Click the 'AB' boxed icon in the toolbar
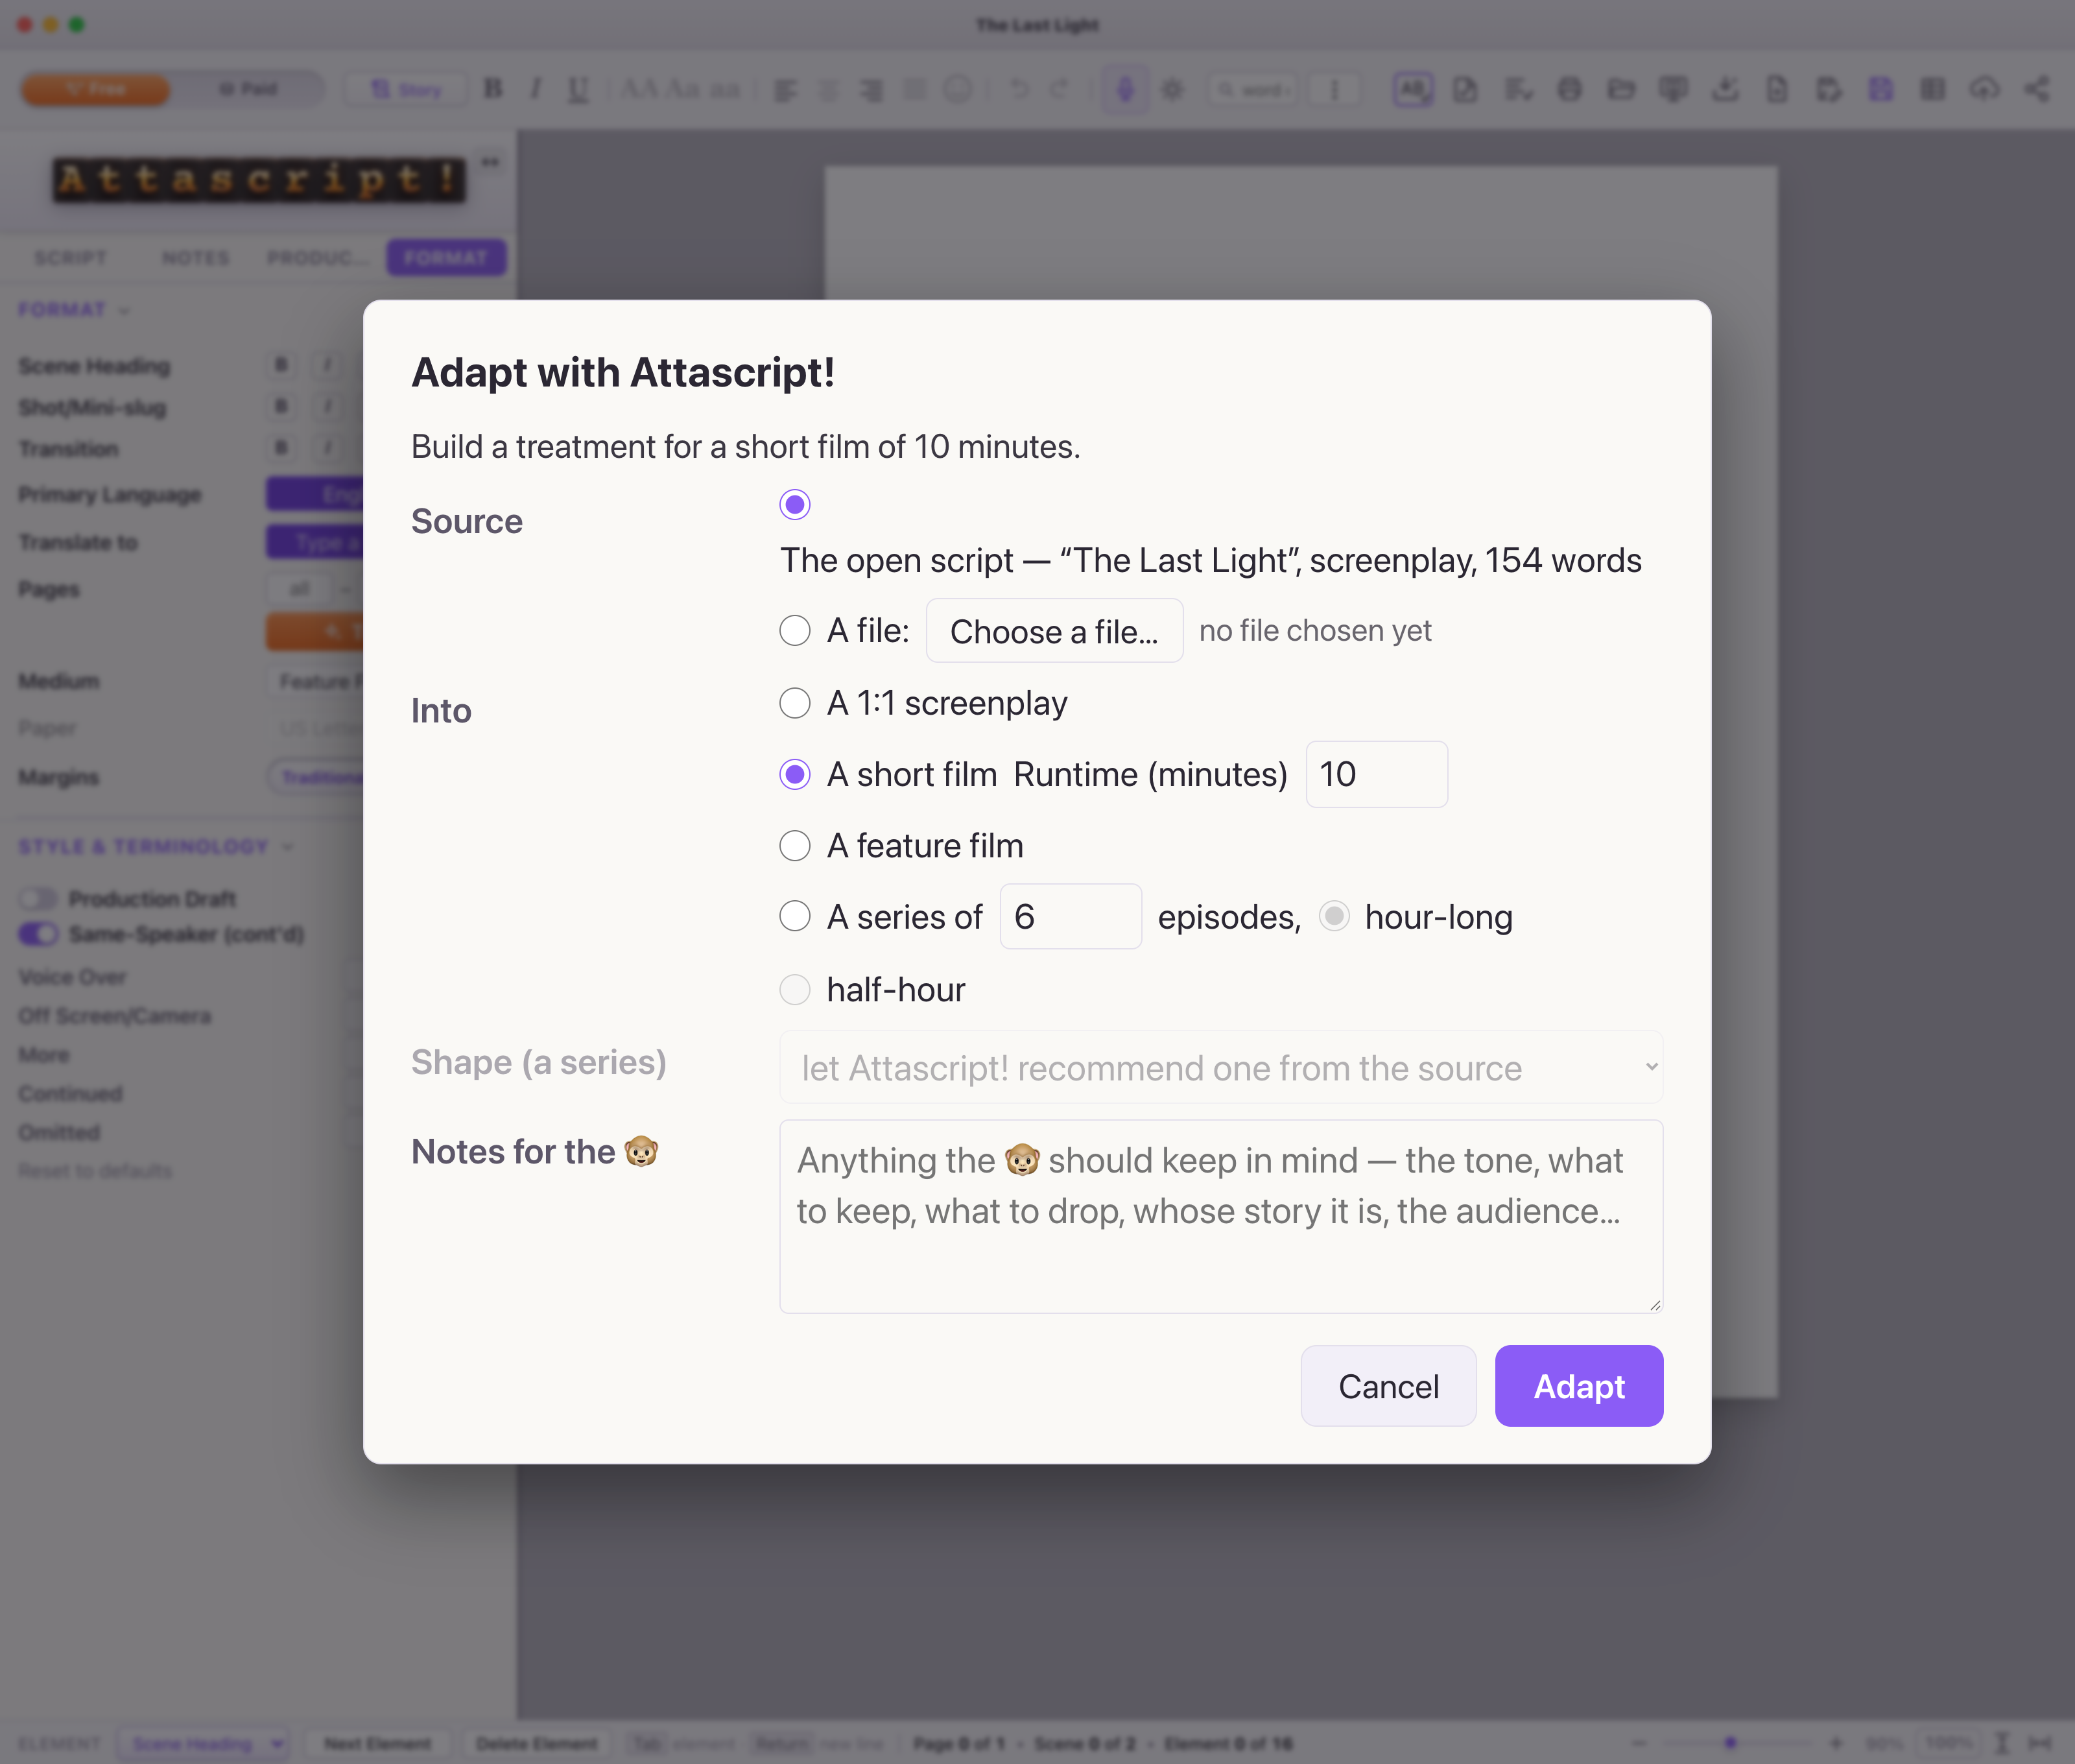Screen dimensions: 2075x1764 click(1413, 89)
